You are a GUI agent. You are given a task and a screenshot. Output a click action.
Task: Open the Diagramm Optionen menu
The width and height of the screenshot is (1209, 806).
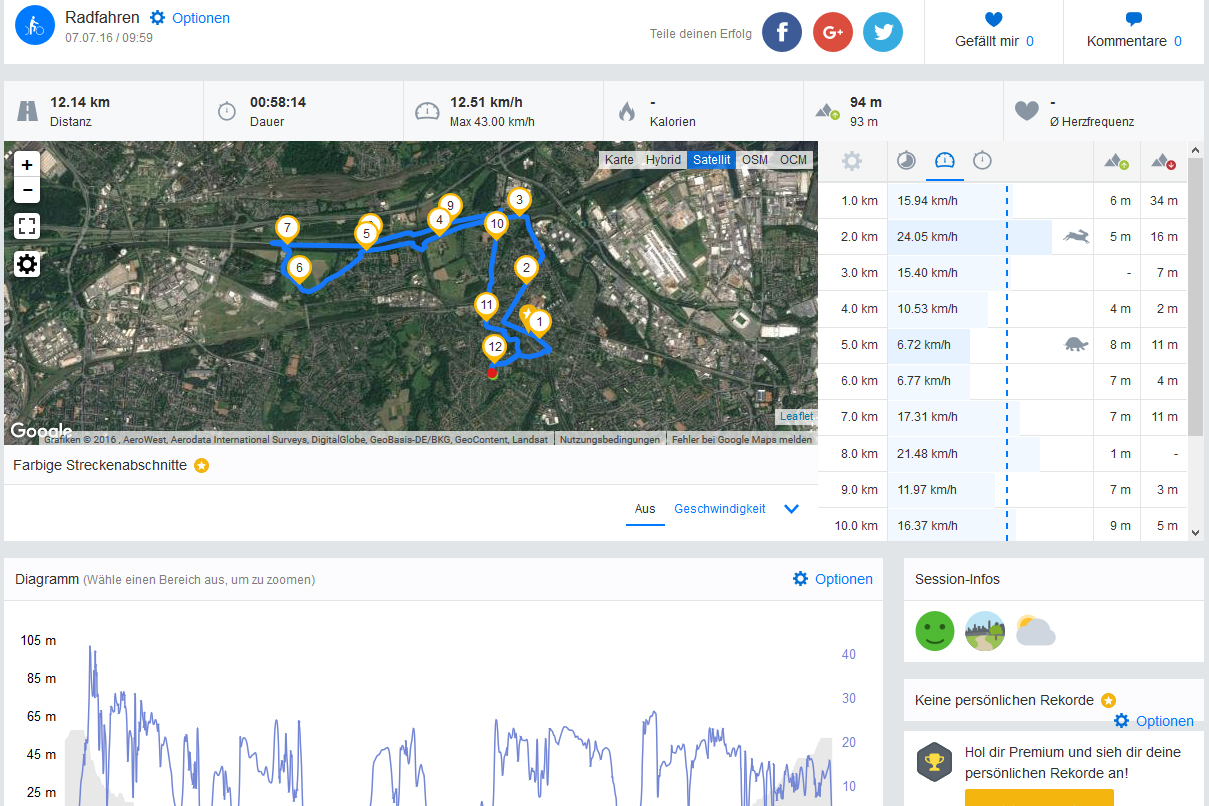(832, 579)
